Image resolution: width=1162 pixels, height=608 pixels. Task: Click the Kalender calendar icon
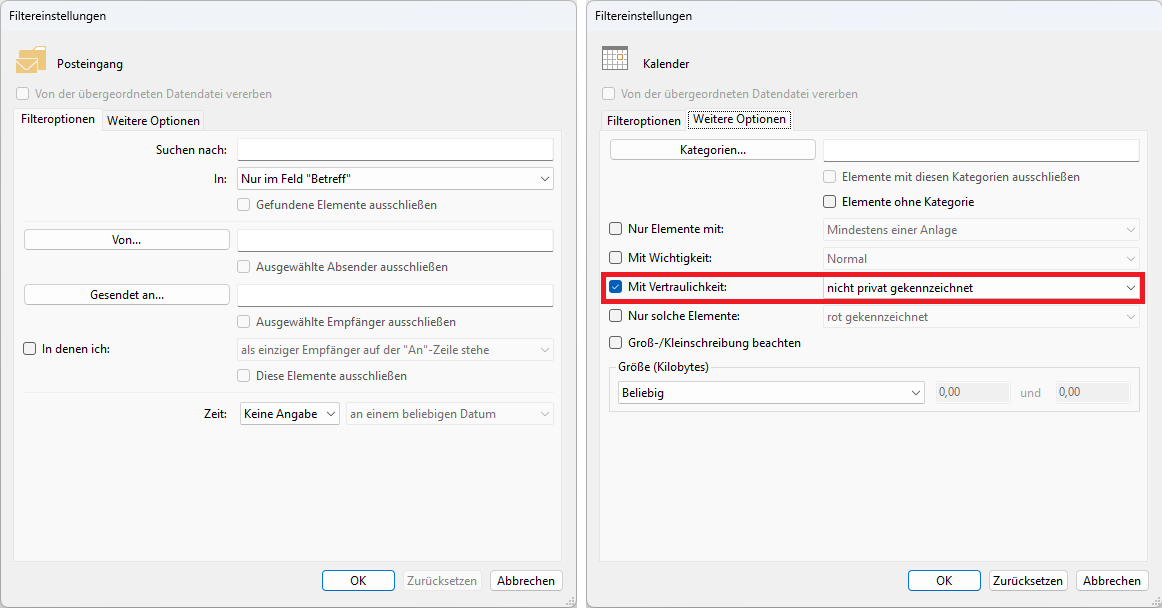click(615, 59)
